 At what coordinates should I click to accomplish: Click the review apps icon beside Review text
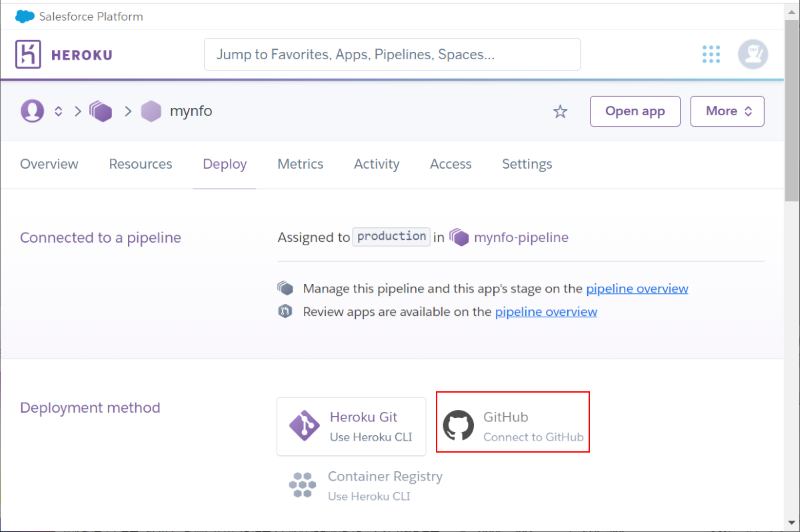(x=285, y=311)
